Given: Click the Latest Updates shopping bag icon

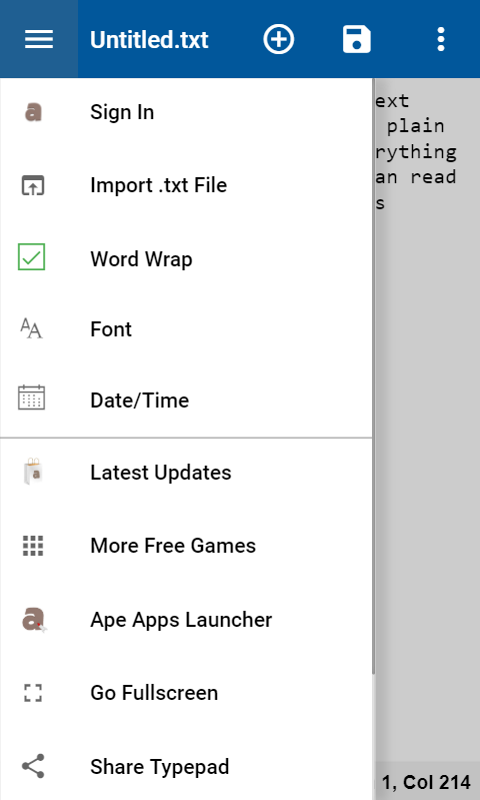Looking at the screenshot, I should pos(33,471).
